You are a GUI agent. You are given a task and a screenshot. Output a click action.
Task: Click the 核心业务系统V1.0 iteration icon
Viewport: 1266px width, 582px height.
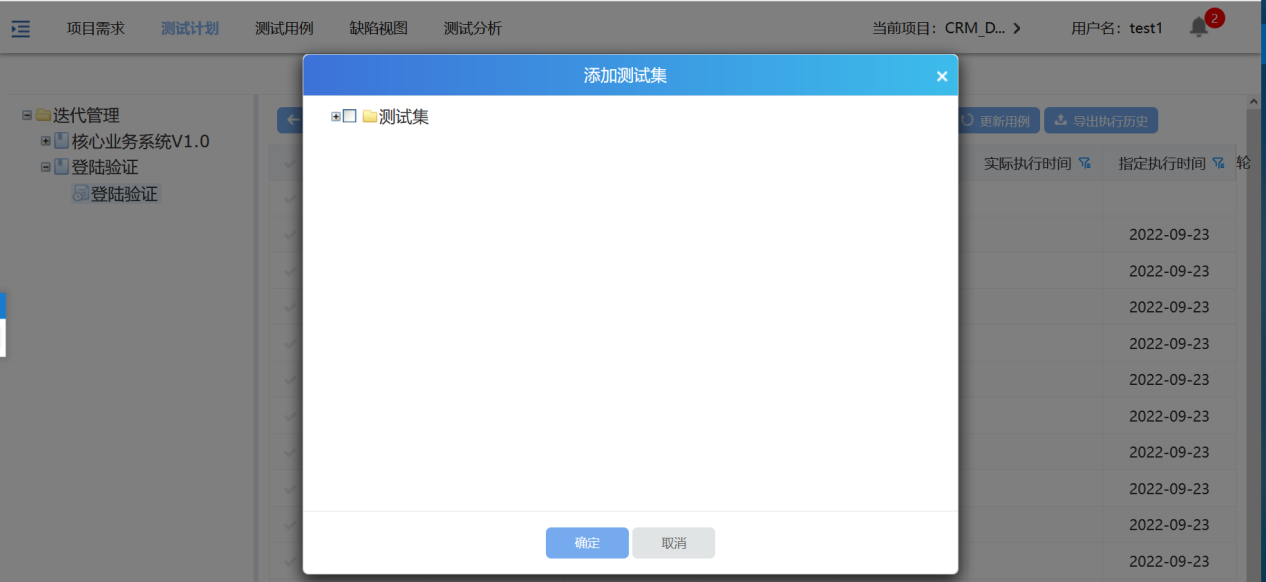(x=62, y=141)
